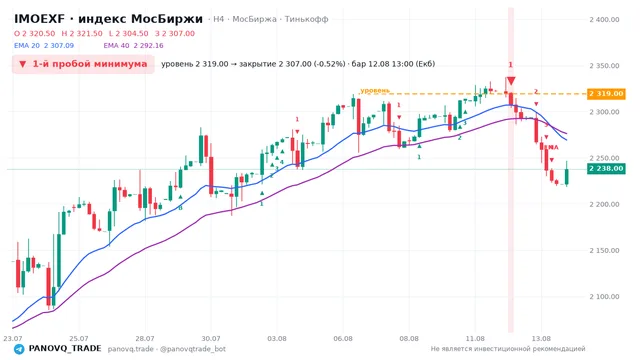Click the 'EMA 40 2 292.16' legend entry
Image resolution: width=640 pixels, height=360 pixels.
[133, 46]
